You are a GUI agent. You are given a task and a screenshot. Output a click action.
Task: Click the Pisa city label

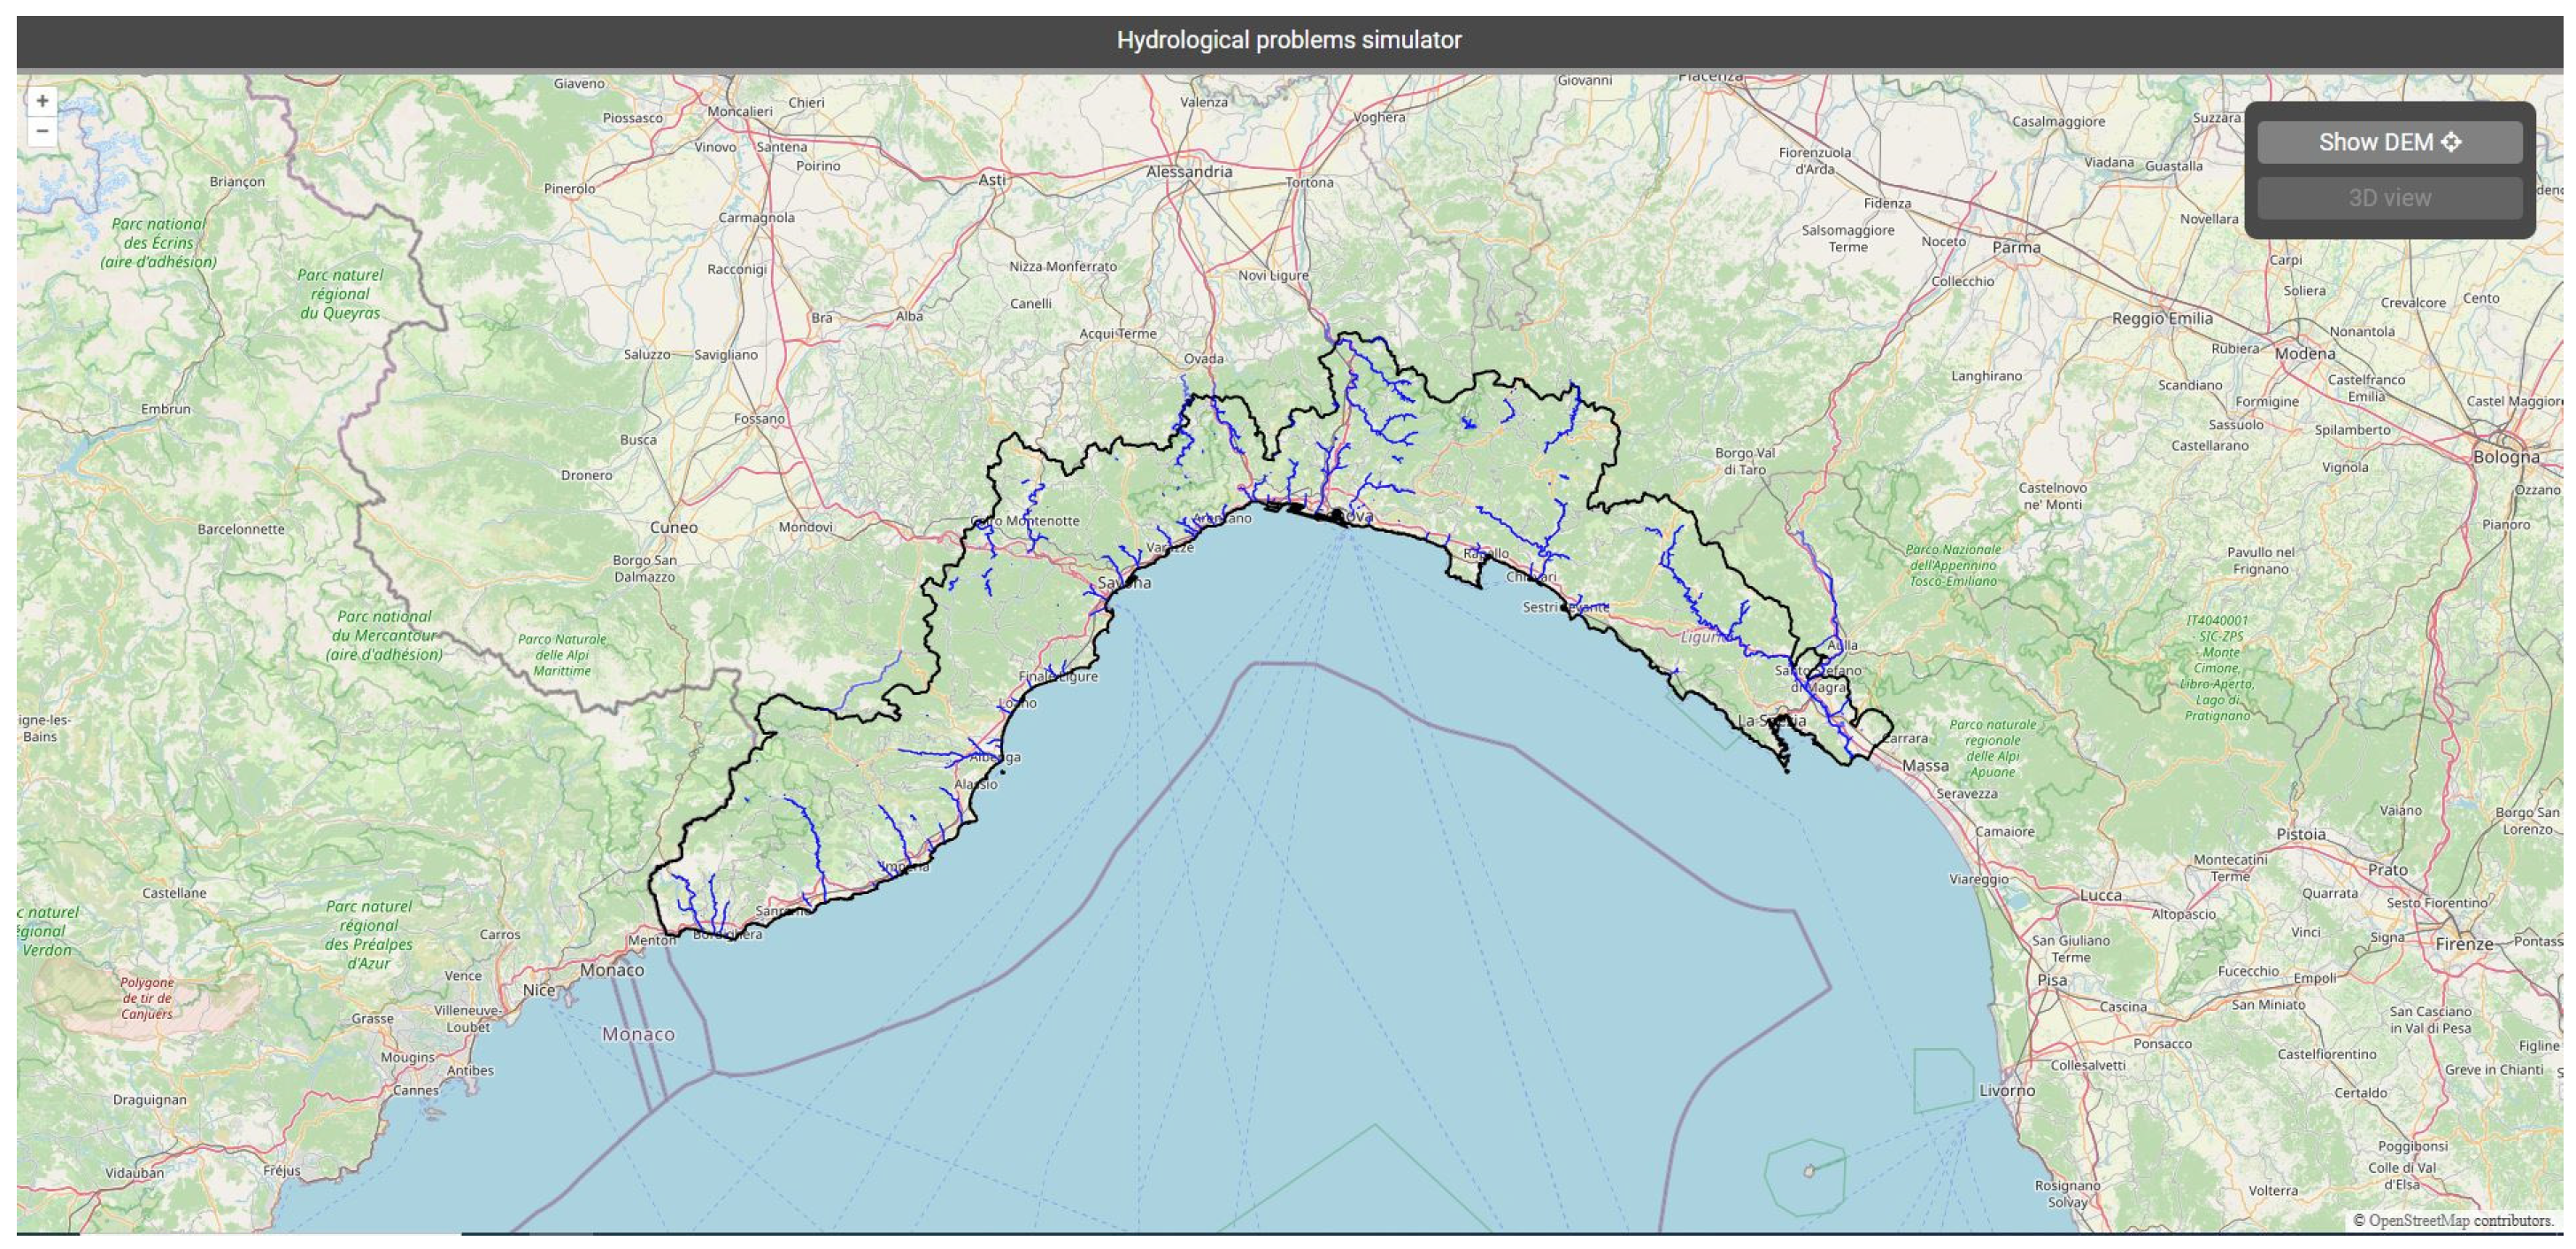[2052, 980]
